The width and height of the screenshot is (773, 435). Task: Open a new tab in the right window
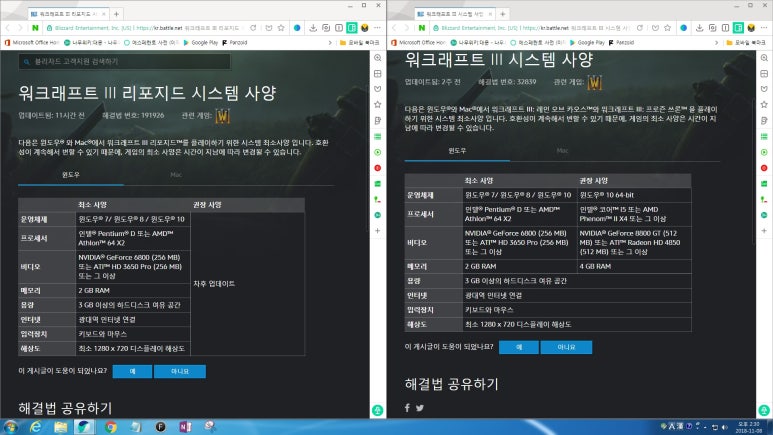tap(503, 14)
